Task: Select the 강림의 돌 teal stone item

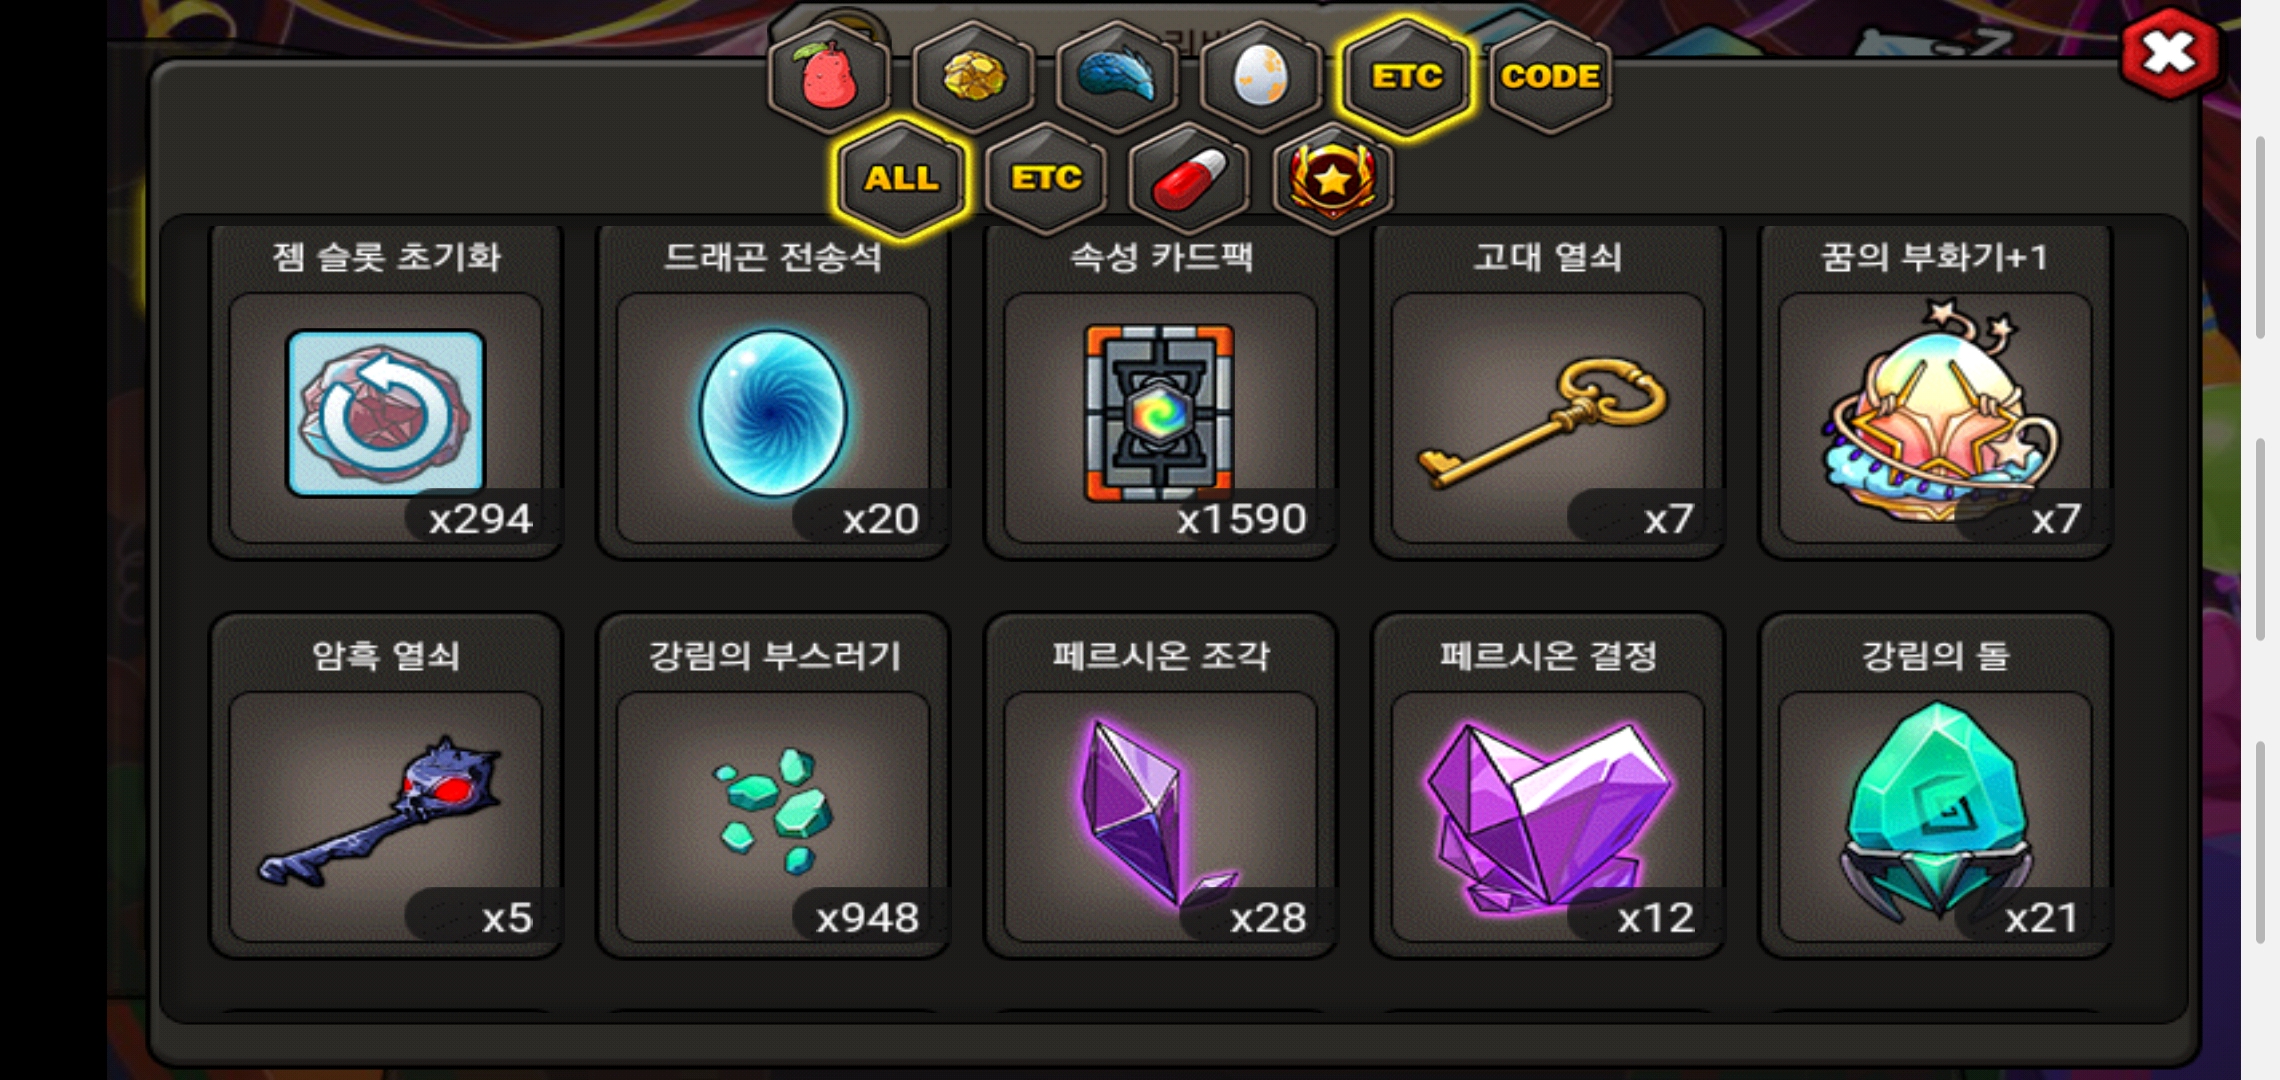Action: coord(1935,786)
